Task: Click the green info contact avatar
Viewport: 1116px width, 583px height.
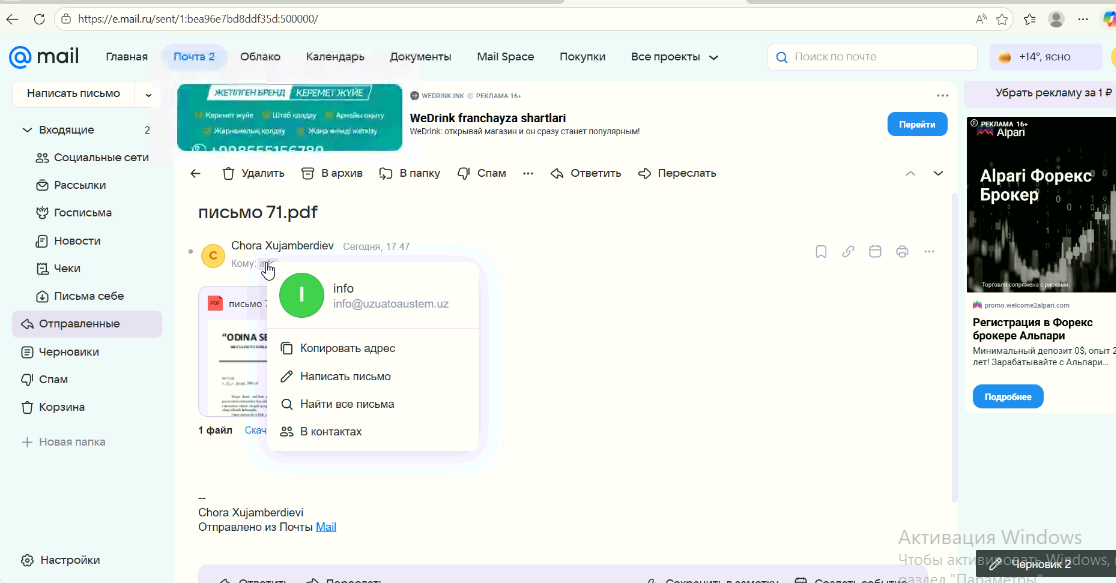Action: (x=301, y=295)
